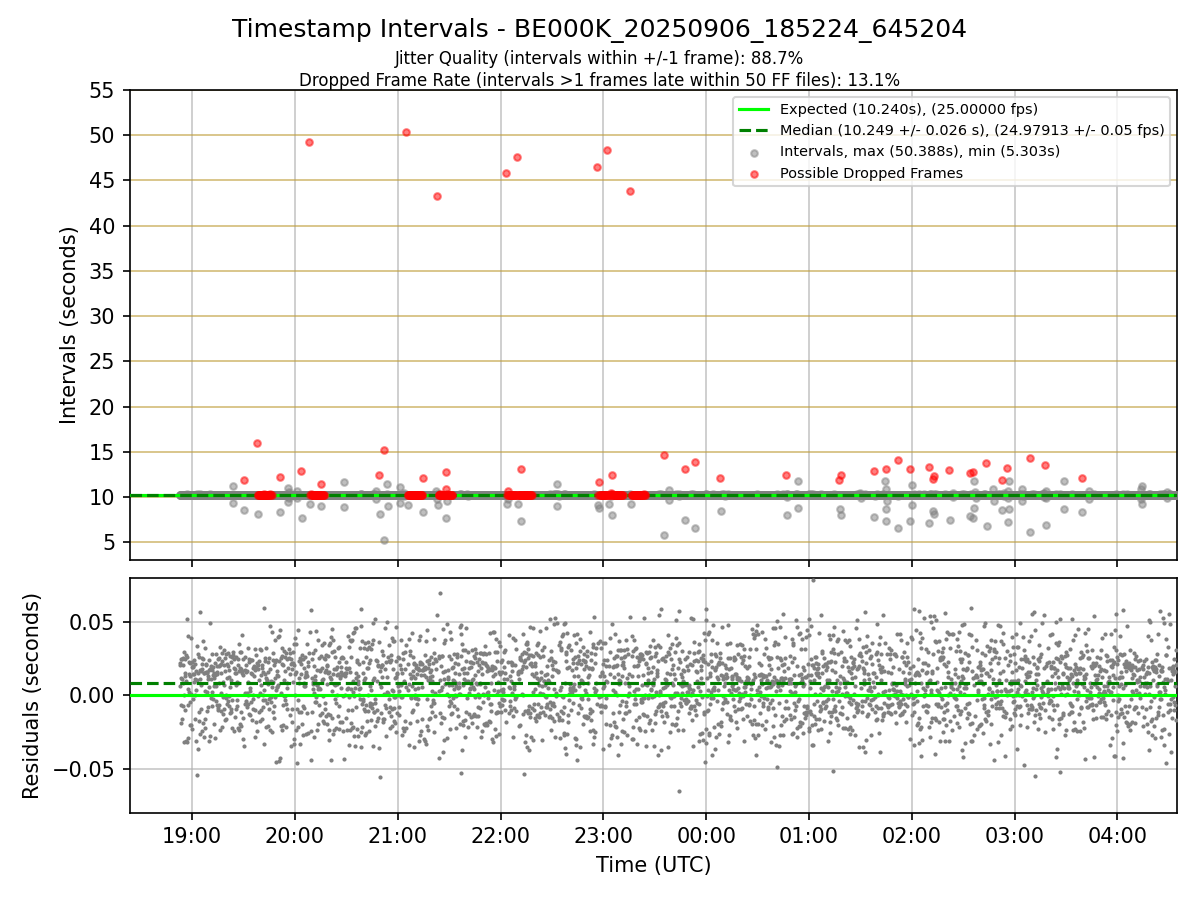This screenshot has width=1200, height=900.
Task: Select the 'Dropped Frame Rate' subtitle line showing 13.1%
Action: click(x=599, y=80)
